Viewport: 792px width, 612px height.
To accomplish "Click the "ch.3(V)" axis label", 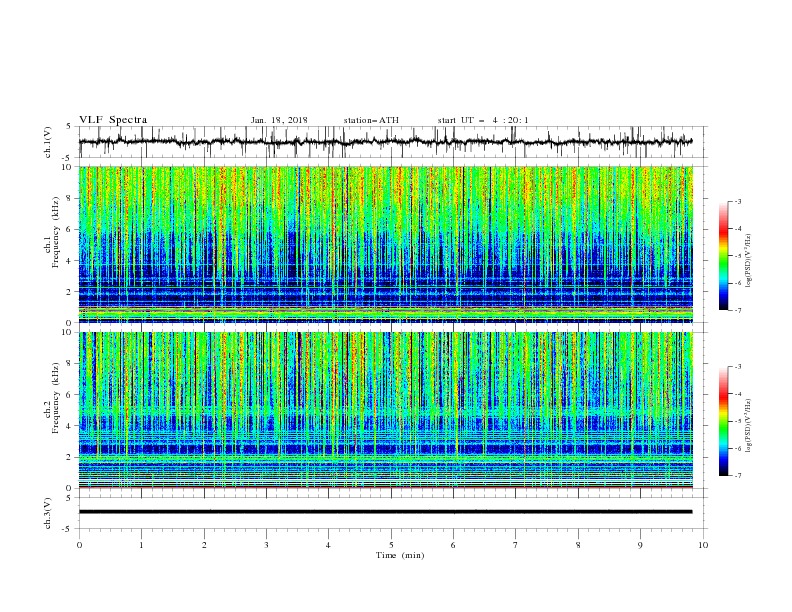I will pyautogui.click(x=48, y=513).
